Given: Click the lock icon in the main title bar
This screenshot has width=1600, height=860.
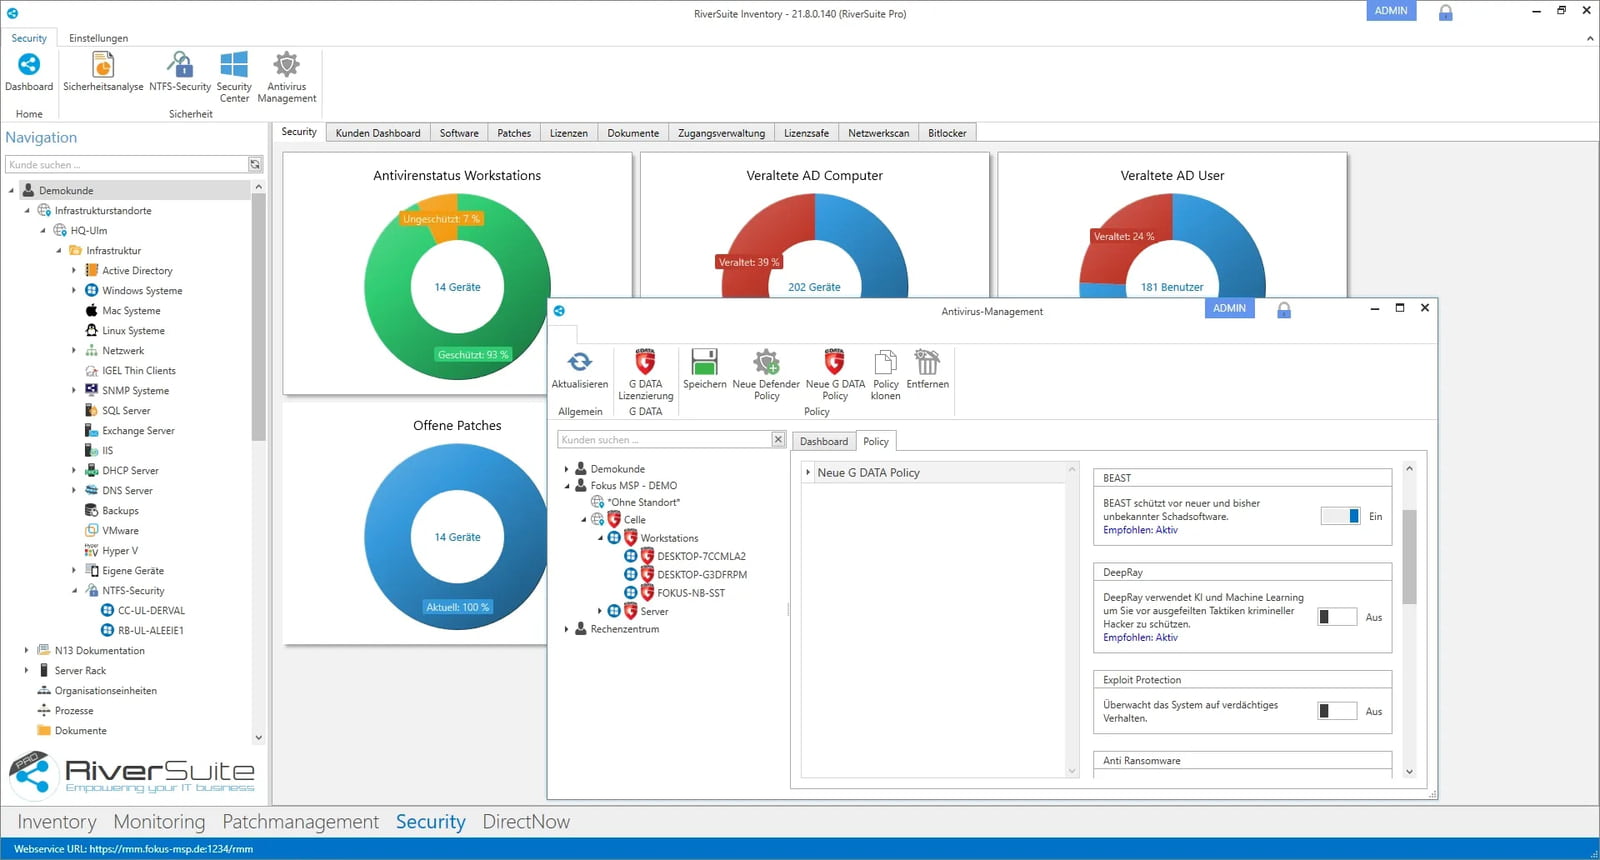Looking at the screenshot, I should pos(1445,13).
